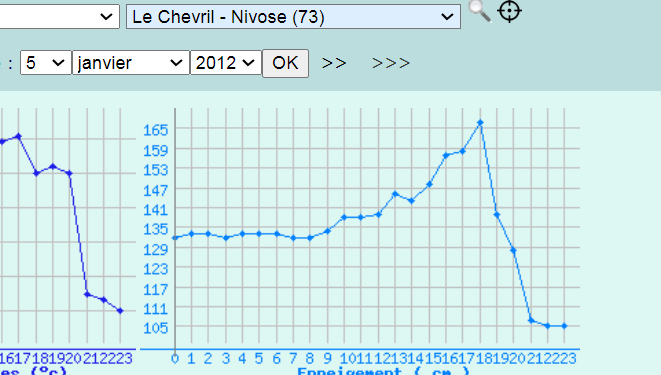Click the snow depth data point at hour 0

click(175, 238)
